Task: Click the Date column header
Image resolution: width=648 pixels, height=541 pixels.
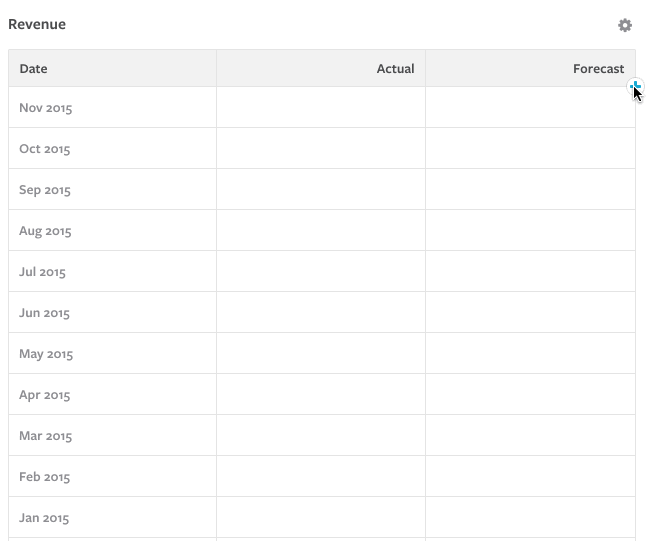Action: (x=34, y=69)
